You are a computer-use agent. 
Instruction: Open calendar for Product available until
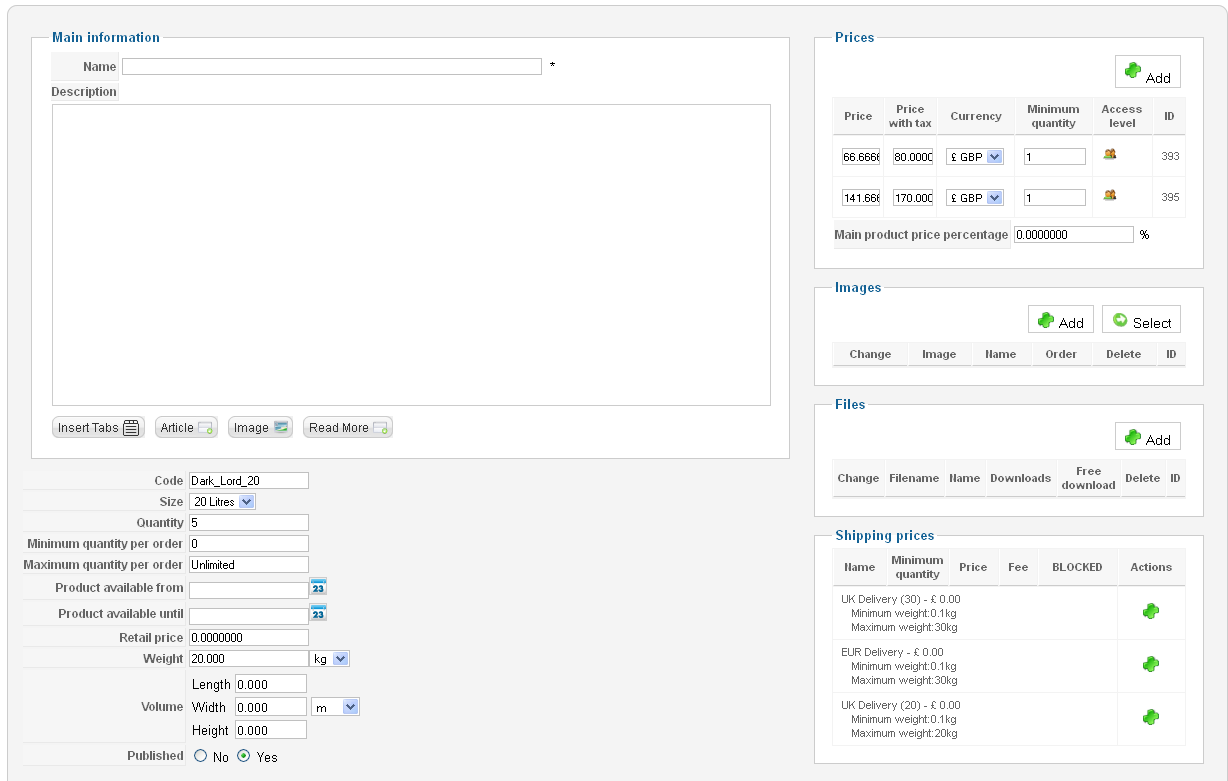point(318,613)
